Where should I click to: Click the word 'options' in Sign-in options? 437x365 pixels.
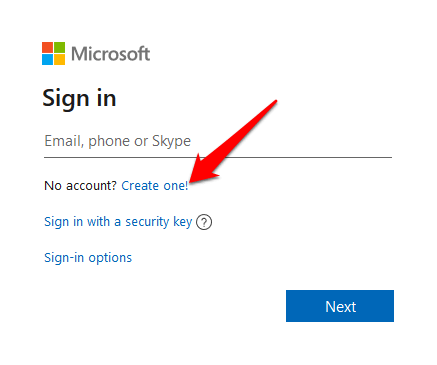tap(110, 258)
